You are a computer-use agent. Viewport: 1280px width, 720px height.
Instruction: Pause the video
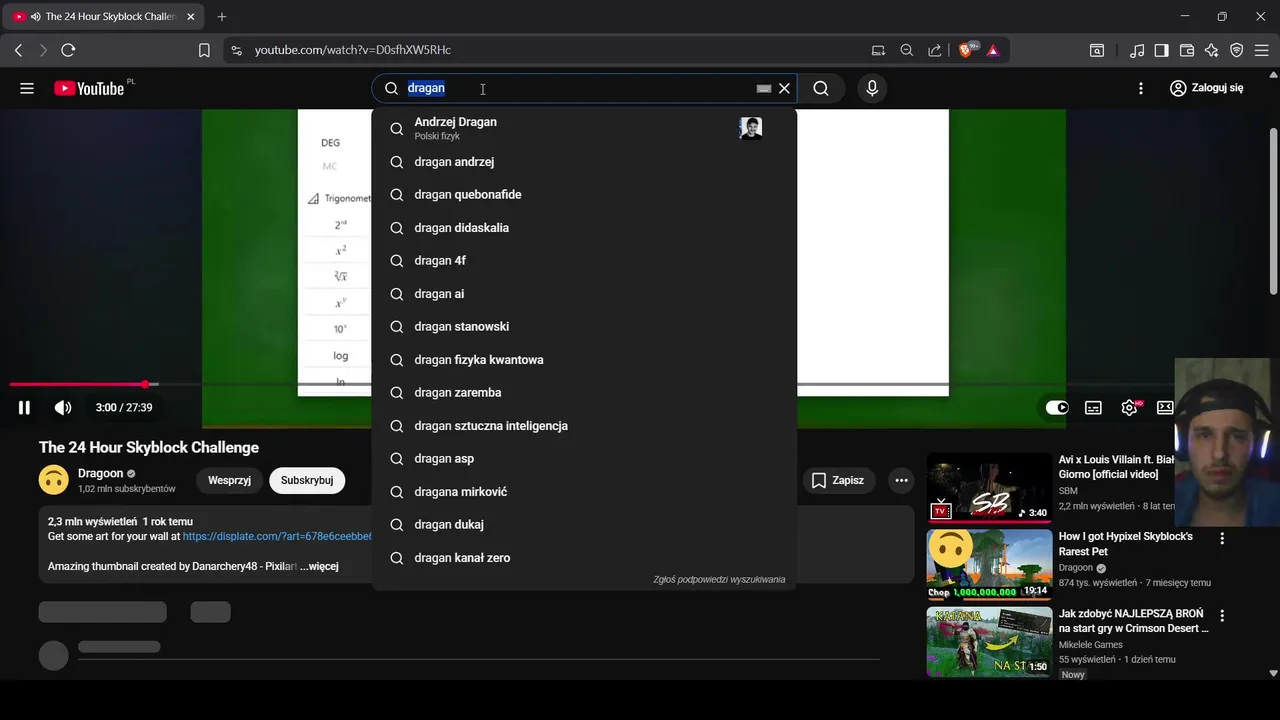[x=24, y=407]
